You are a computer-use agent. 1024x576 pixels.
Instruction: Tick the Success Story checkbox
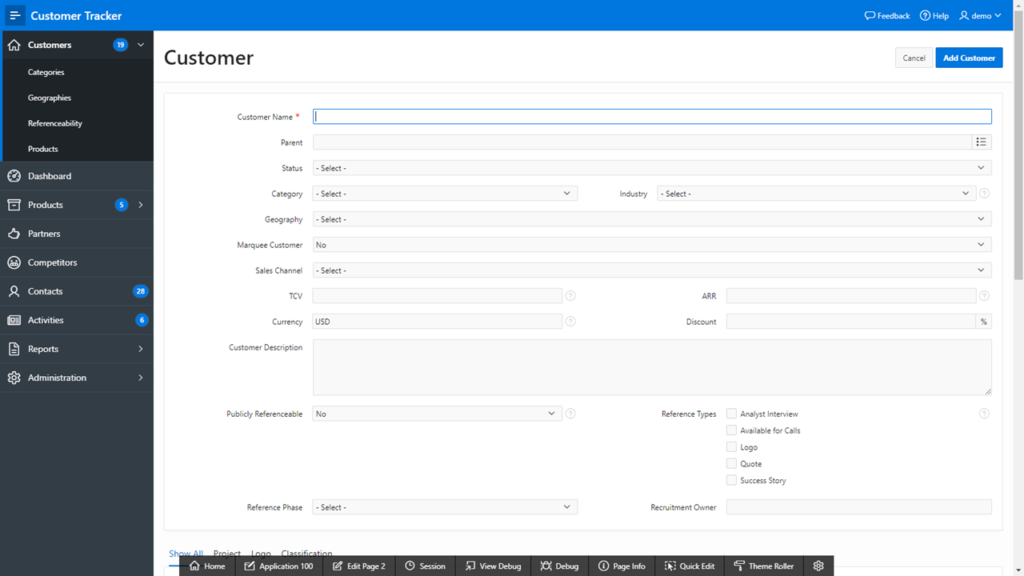(x=731, y=480)
